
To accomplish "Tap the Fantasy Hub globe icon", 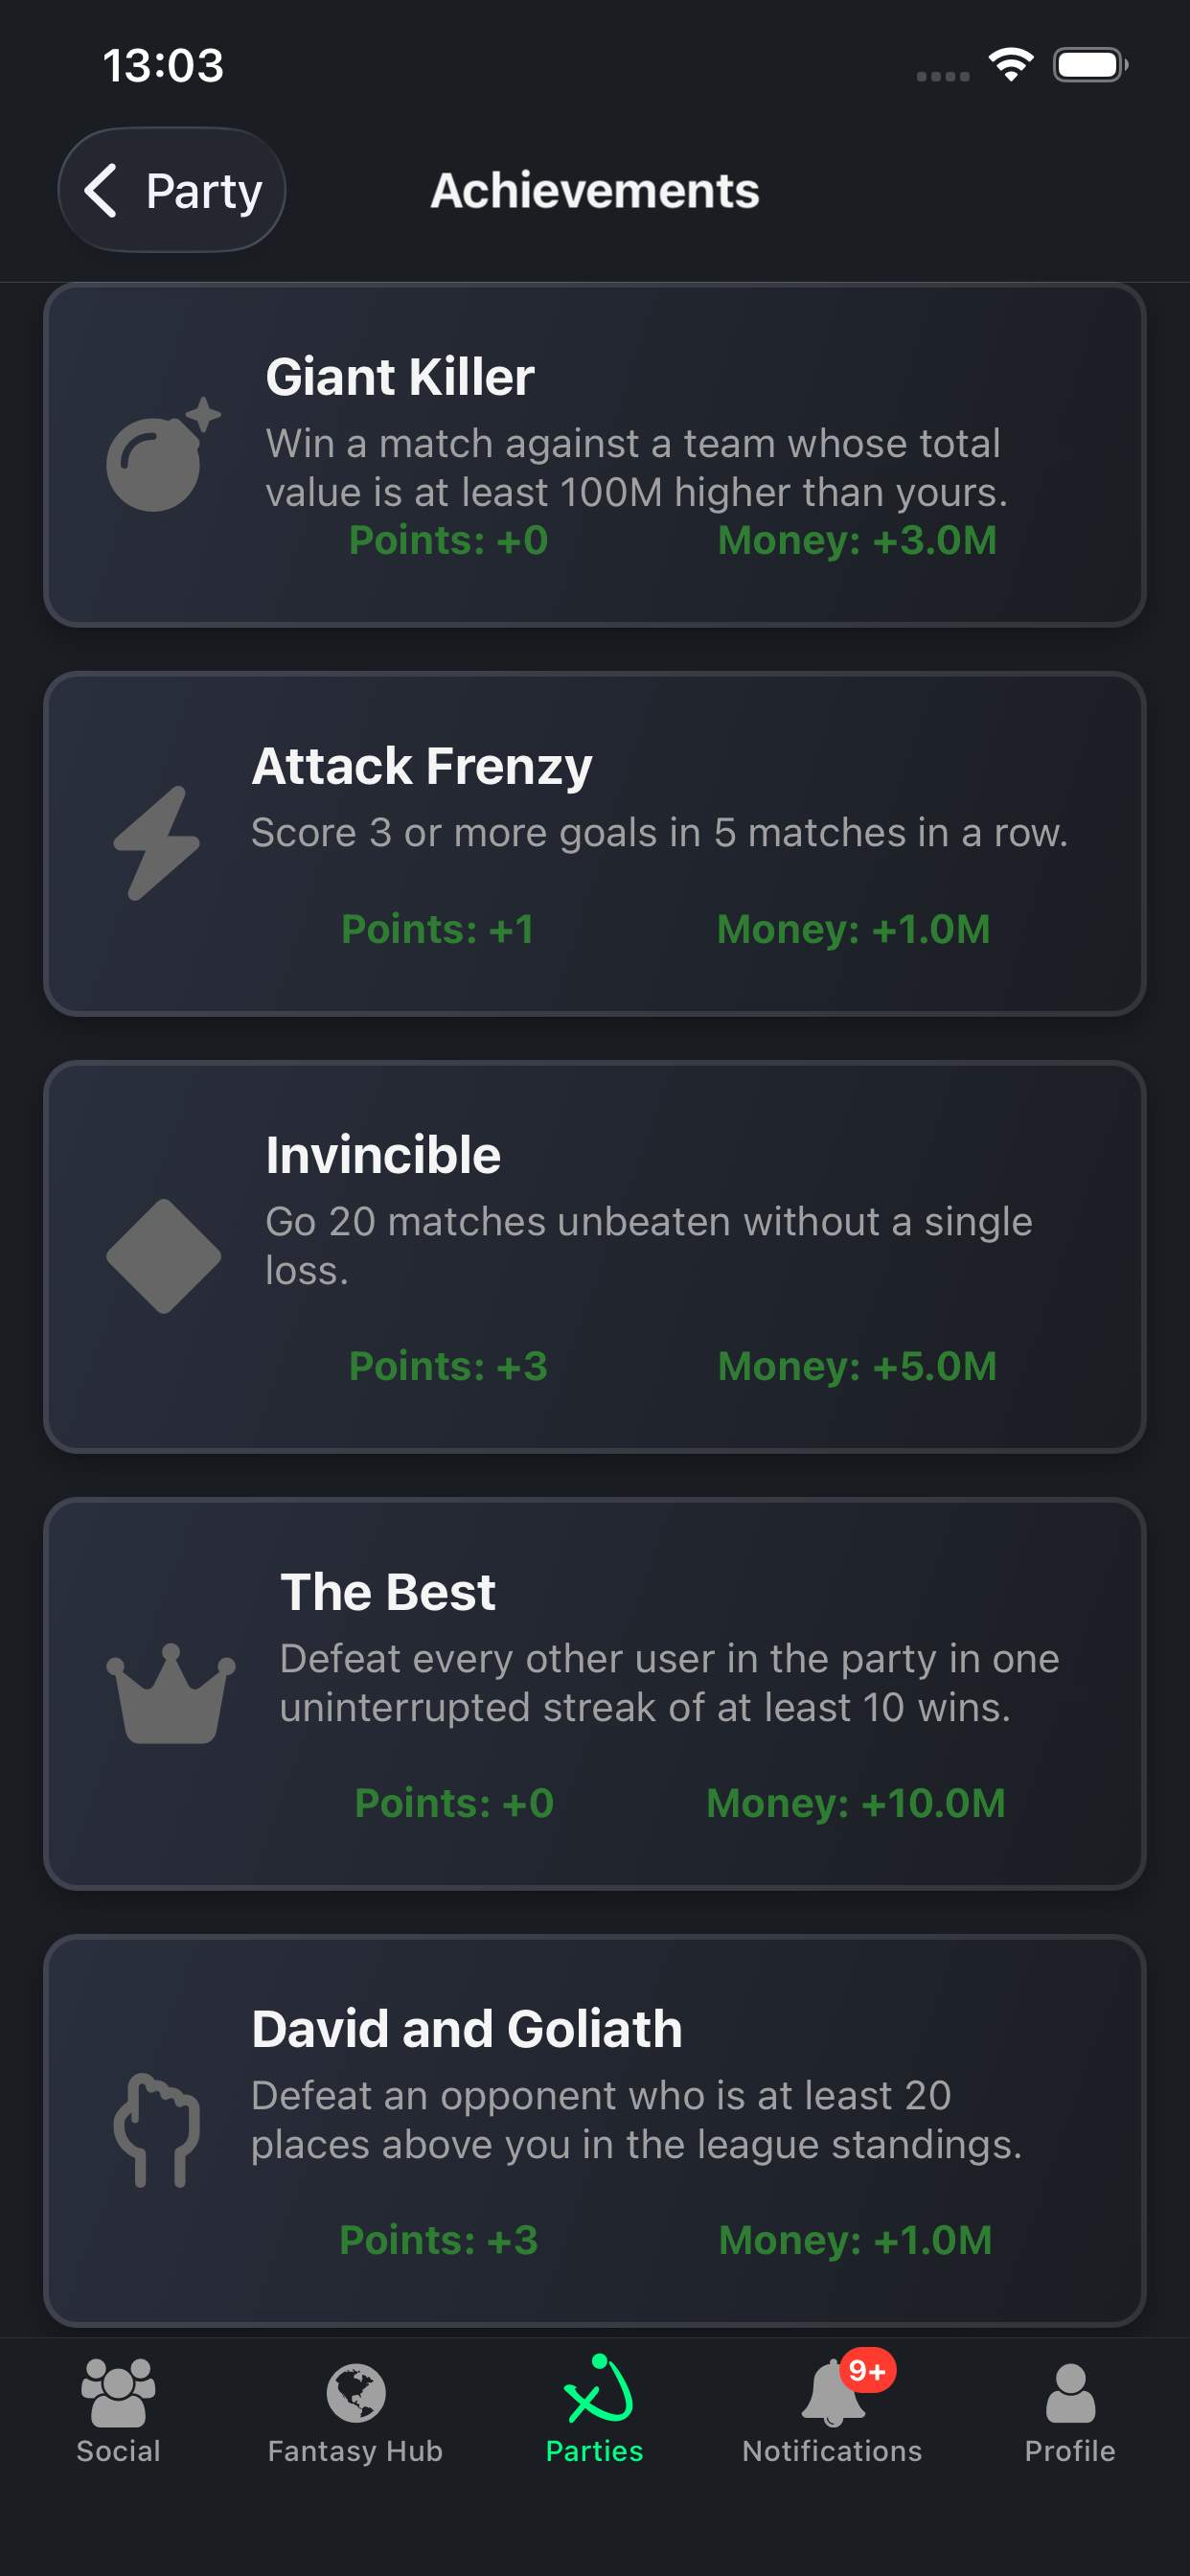I will click(355, 2394).
